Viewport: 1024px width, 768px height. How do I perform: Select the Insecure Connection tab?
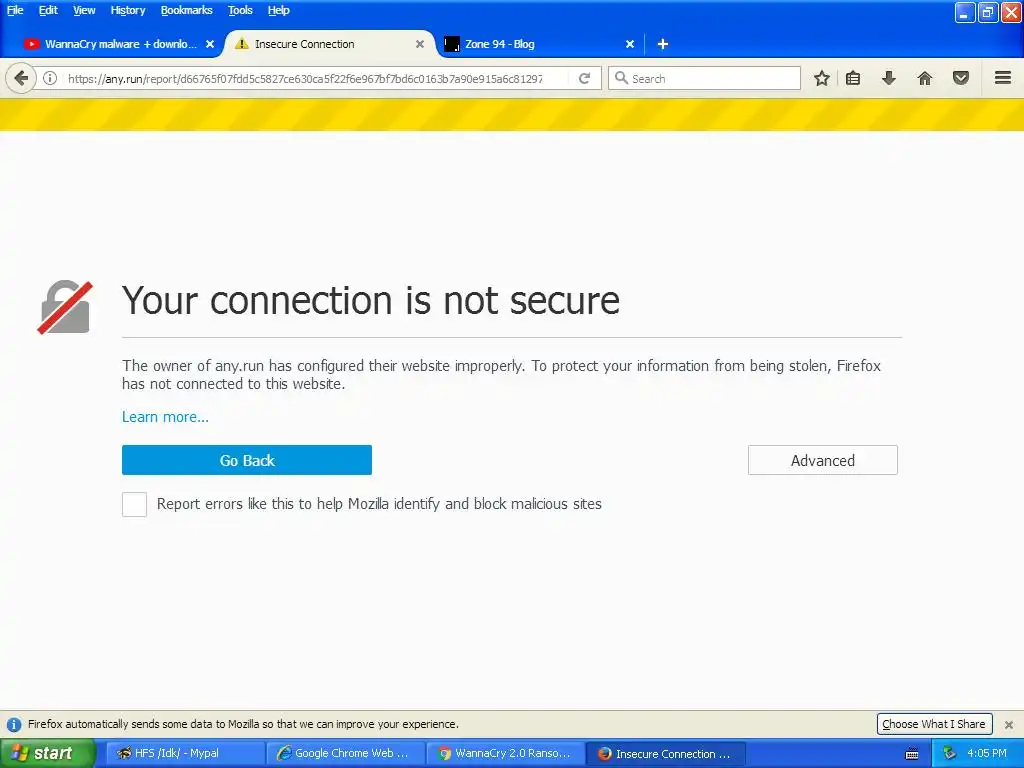coord(330,44)
